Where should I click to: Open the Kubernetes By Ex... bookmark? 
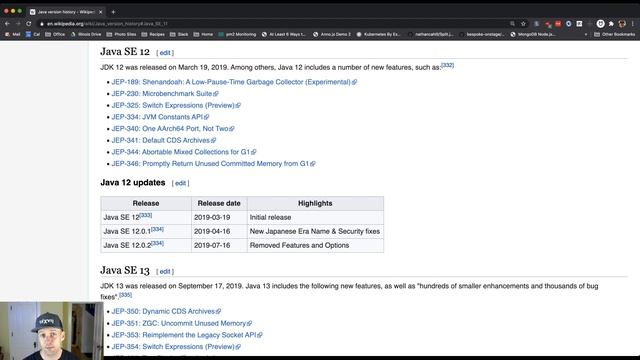(378, 34)
